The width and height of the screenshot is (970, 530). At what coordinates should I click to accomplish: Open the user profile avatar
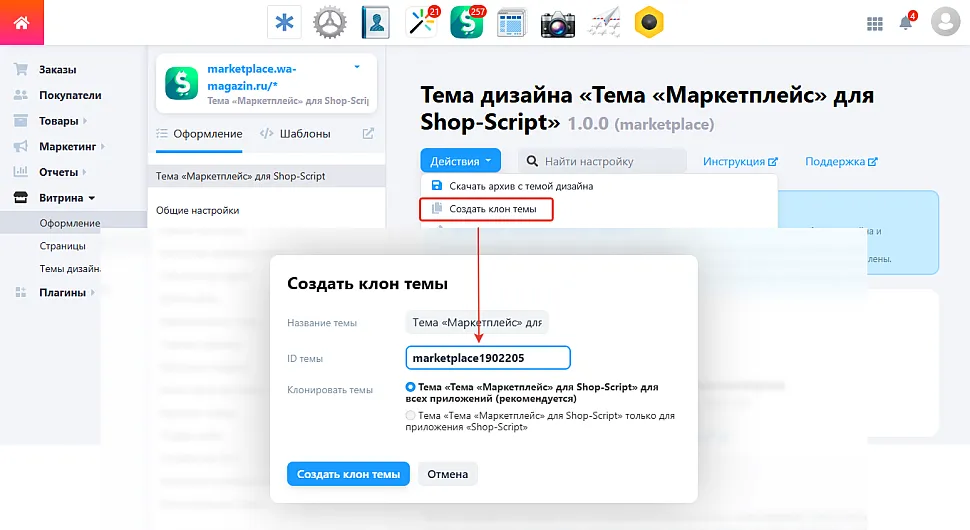pyautogui.click(x=945, y=22)
